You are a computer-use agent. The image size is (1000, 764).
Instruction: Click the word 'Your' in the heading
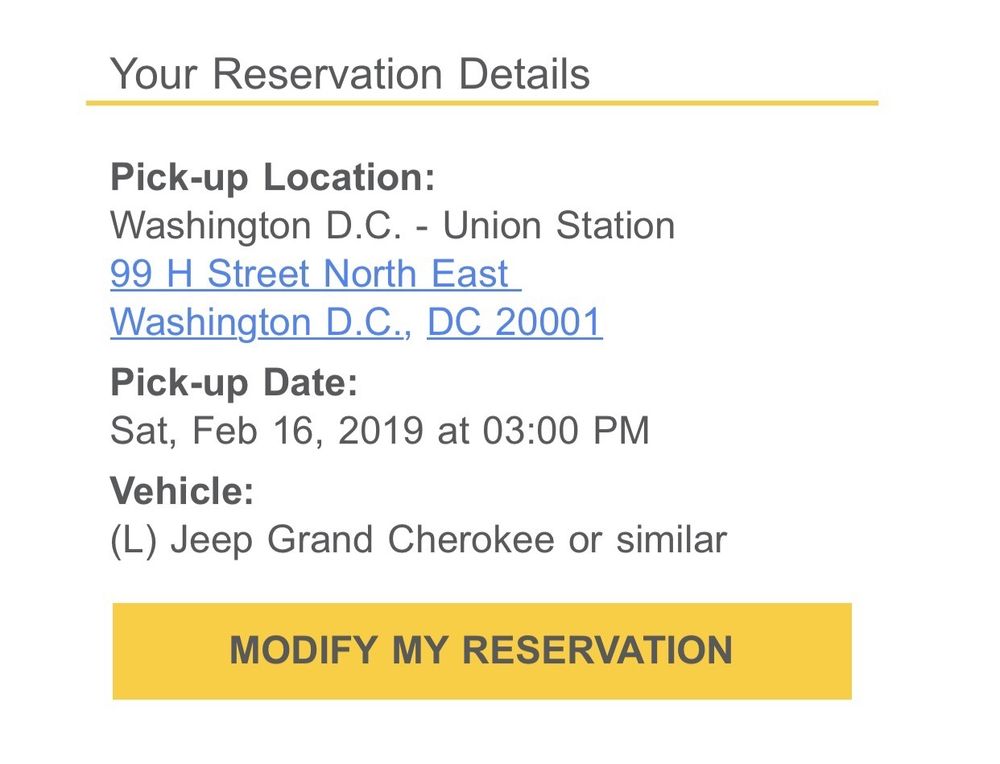pos(154,74)
